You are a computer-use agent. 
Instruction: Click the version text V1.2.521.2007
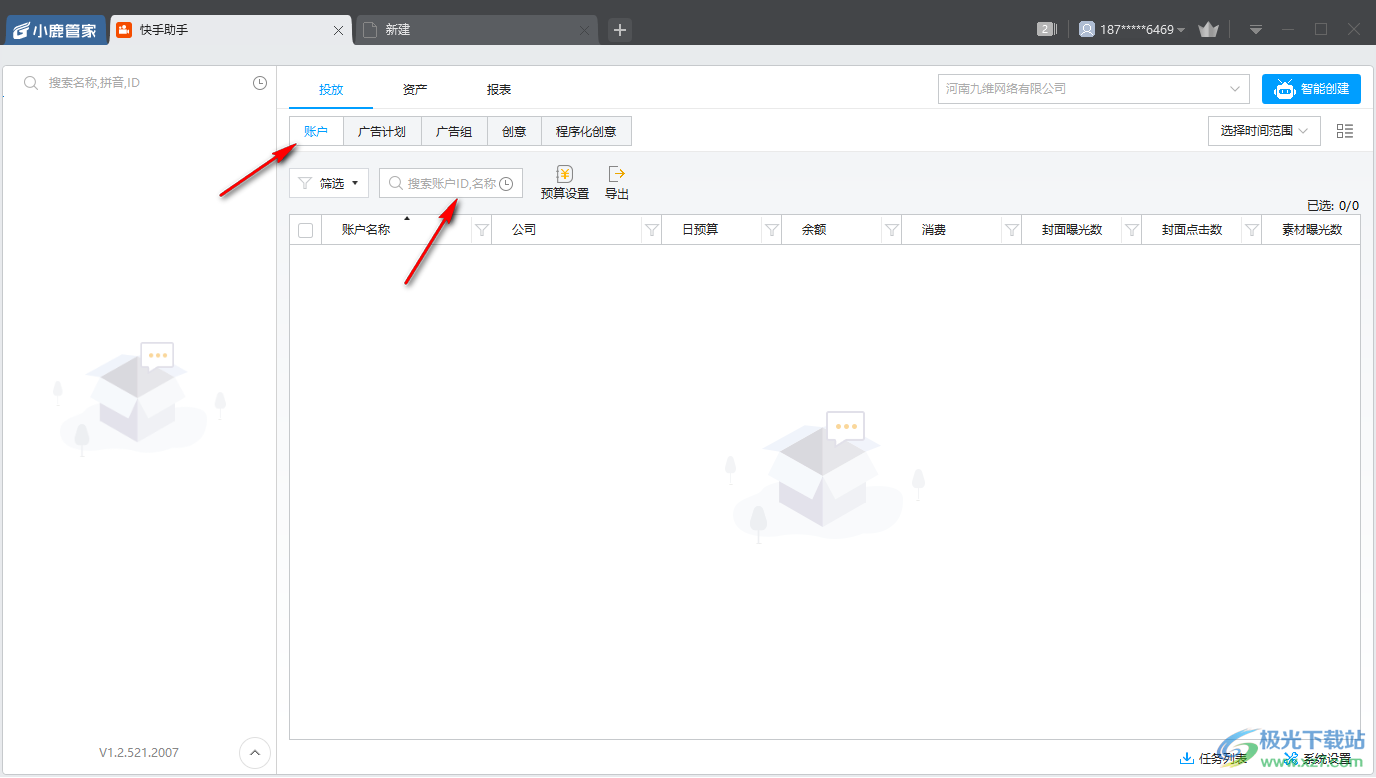(x=139, y=752)
